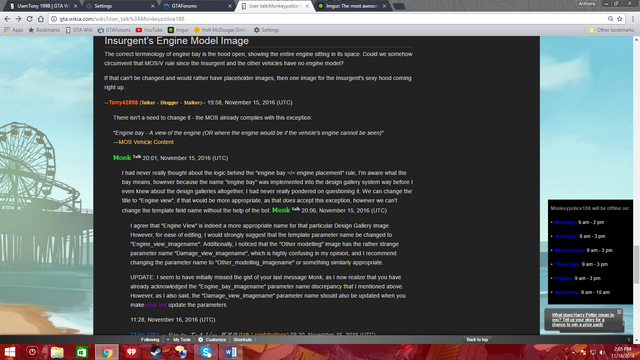Click the Tuesdays offline schedule entry
This screenshot has height=360, width=640.
[x=580, y=236]
